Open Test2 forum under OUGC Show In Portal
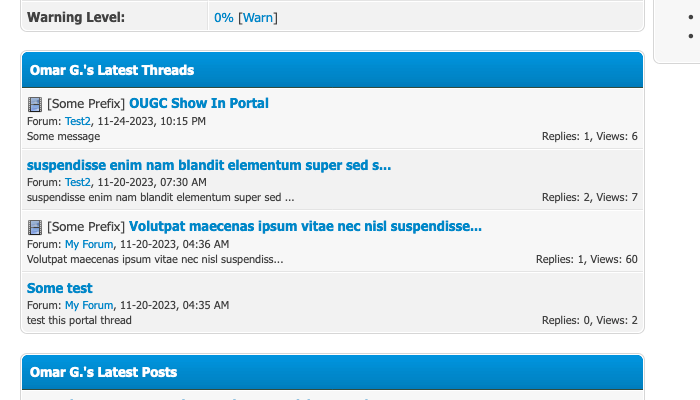This screenshot has width=700, height=400. 78,121
